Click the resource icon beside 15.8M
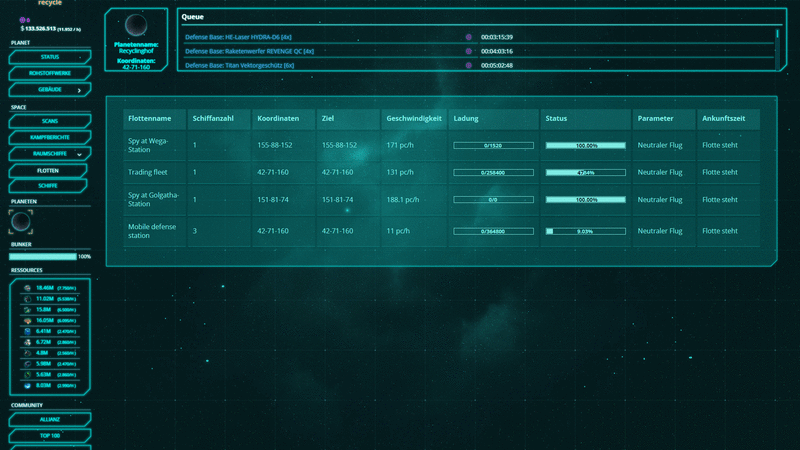Viewport: 800px width, 450px height. point(28,310)
